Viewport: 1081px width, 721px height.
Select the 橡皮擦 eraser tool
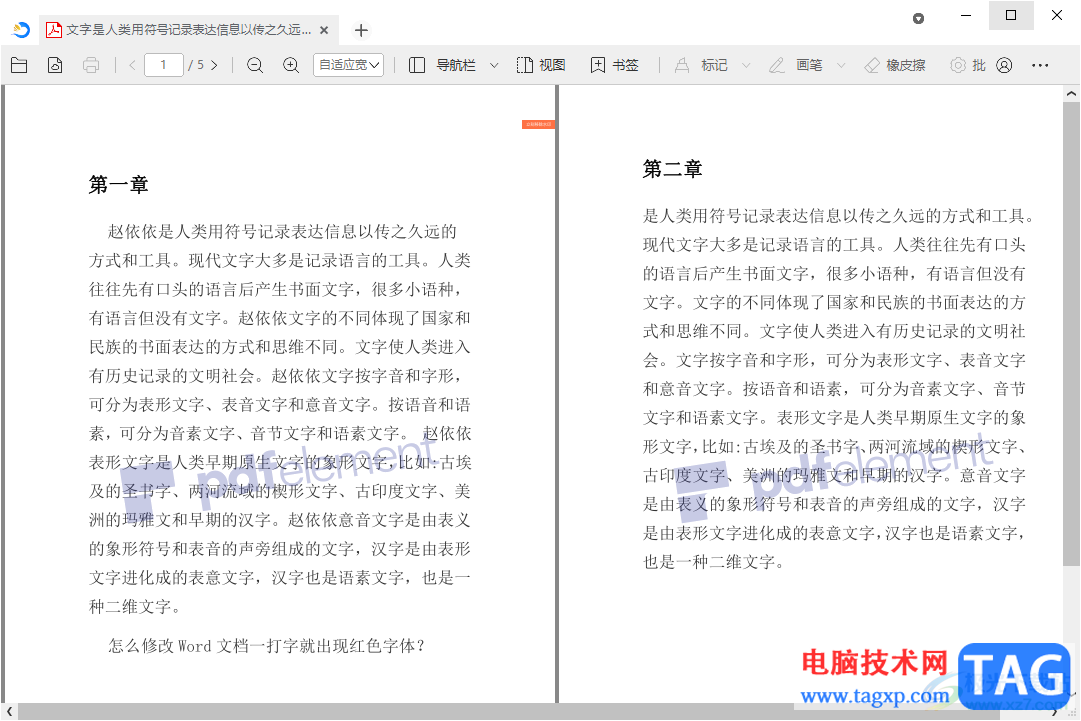pos(895,65)
